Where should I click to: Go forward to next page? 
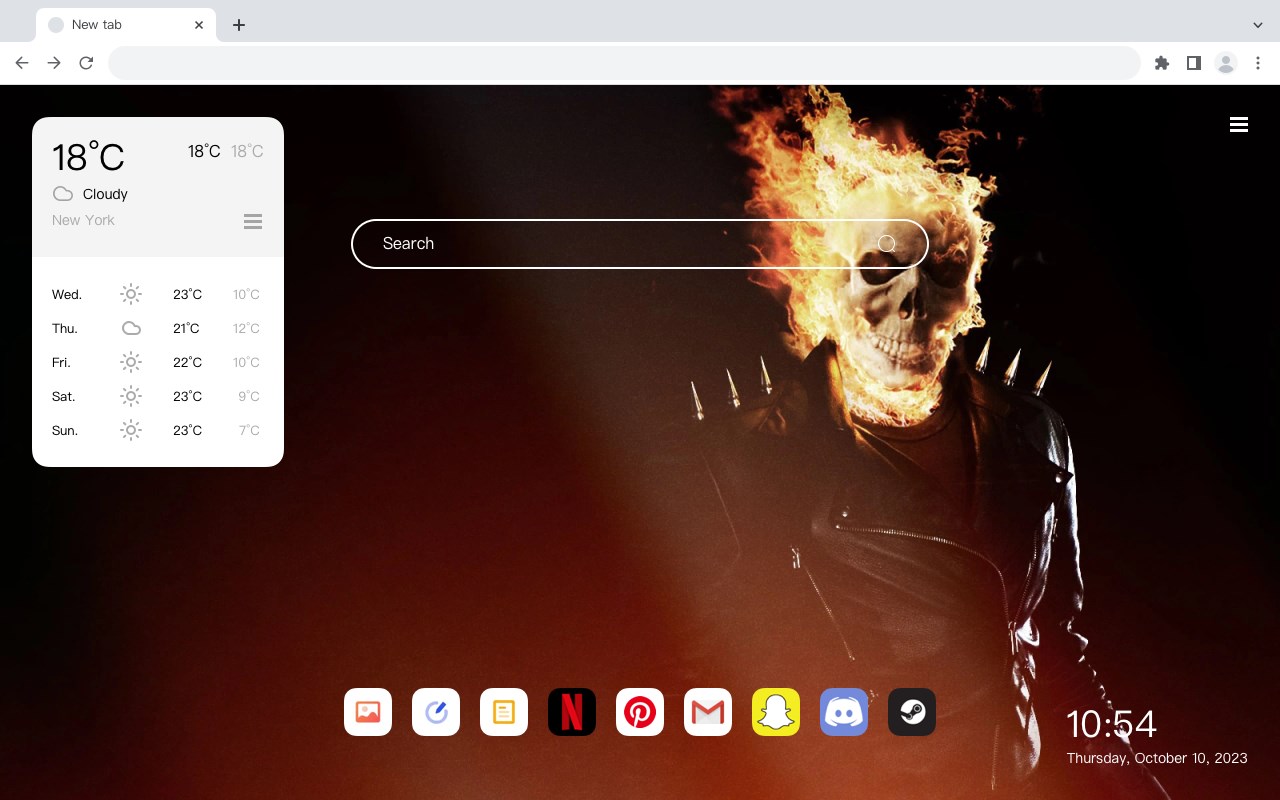54,63
